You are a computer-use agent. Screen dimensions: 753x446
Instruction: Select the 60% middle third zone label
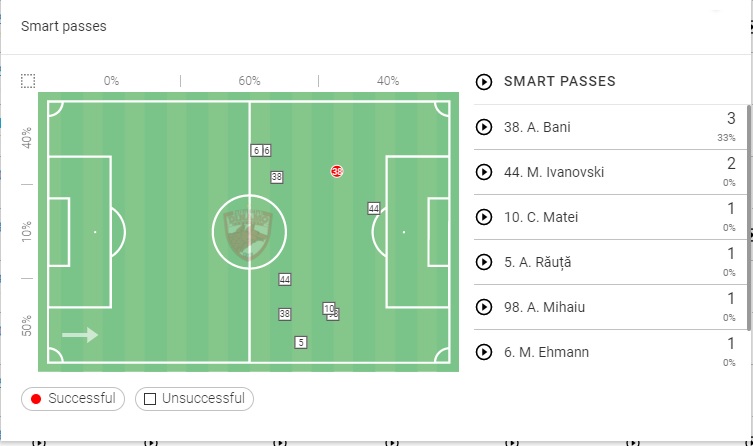click(x=249, y=81)
